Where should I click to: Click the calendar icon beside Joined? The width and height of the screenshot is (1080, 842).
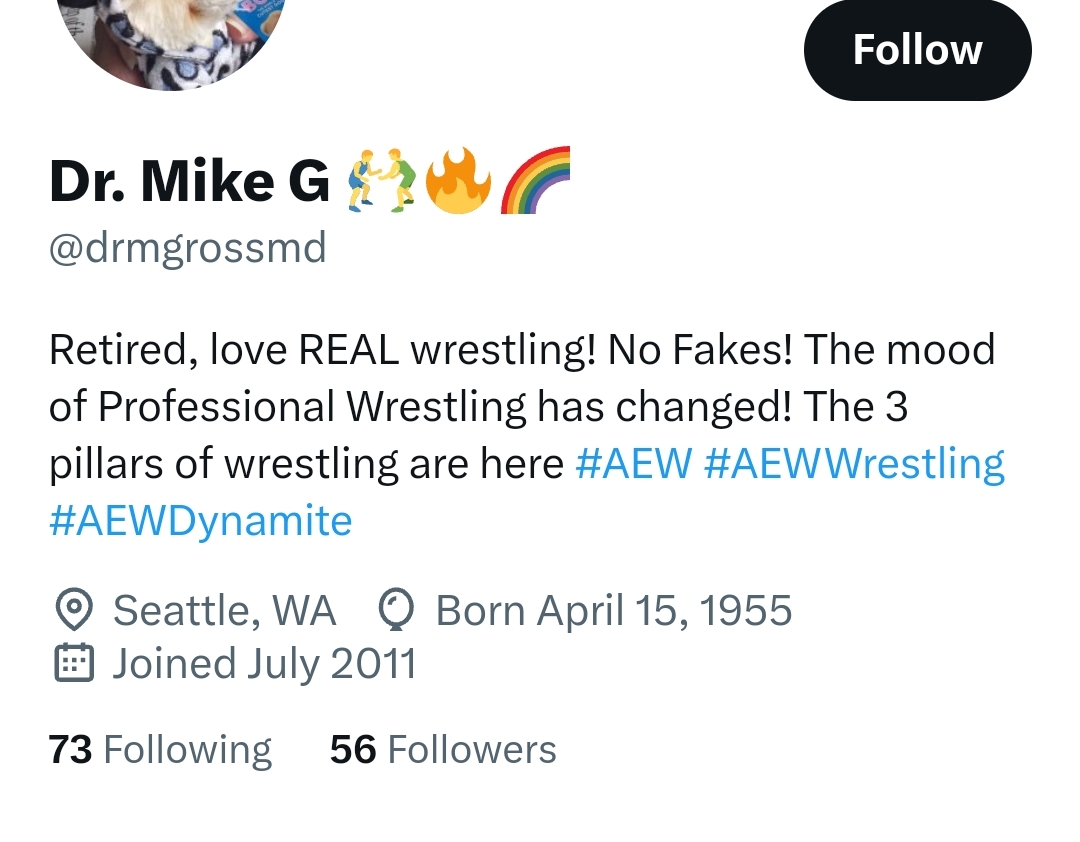click(72, 663)
